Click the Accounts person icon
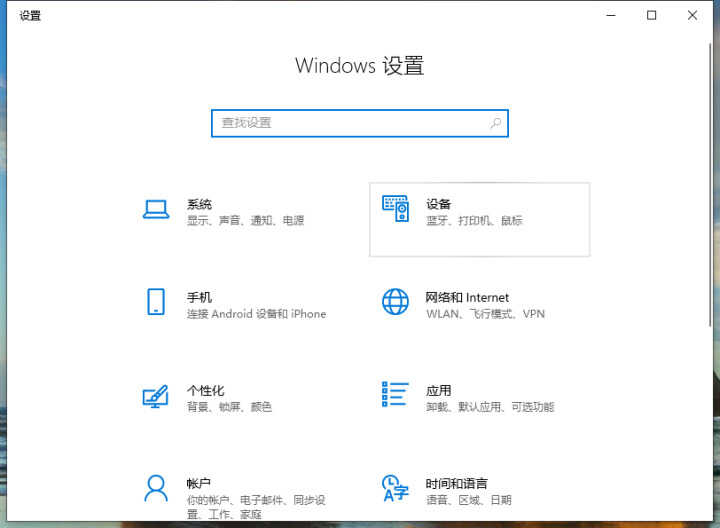The width and height of the screenshot is (720, 528). tap(155, 489)
